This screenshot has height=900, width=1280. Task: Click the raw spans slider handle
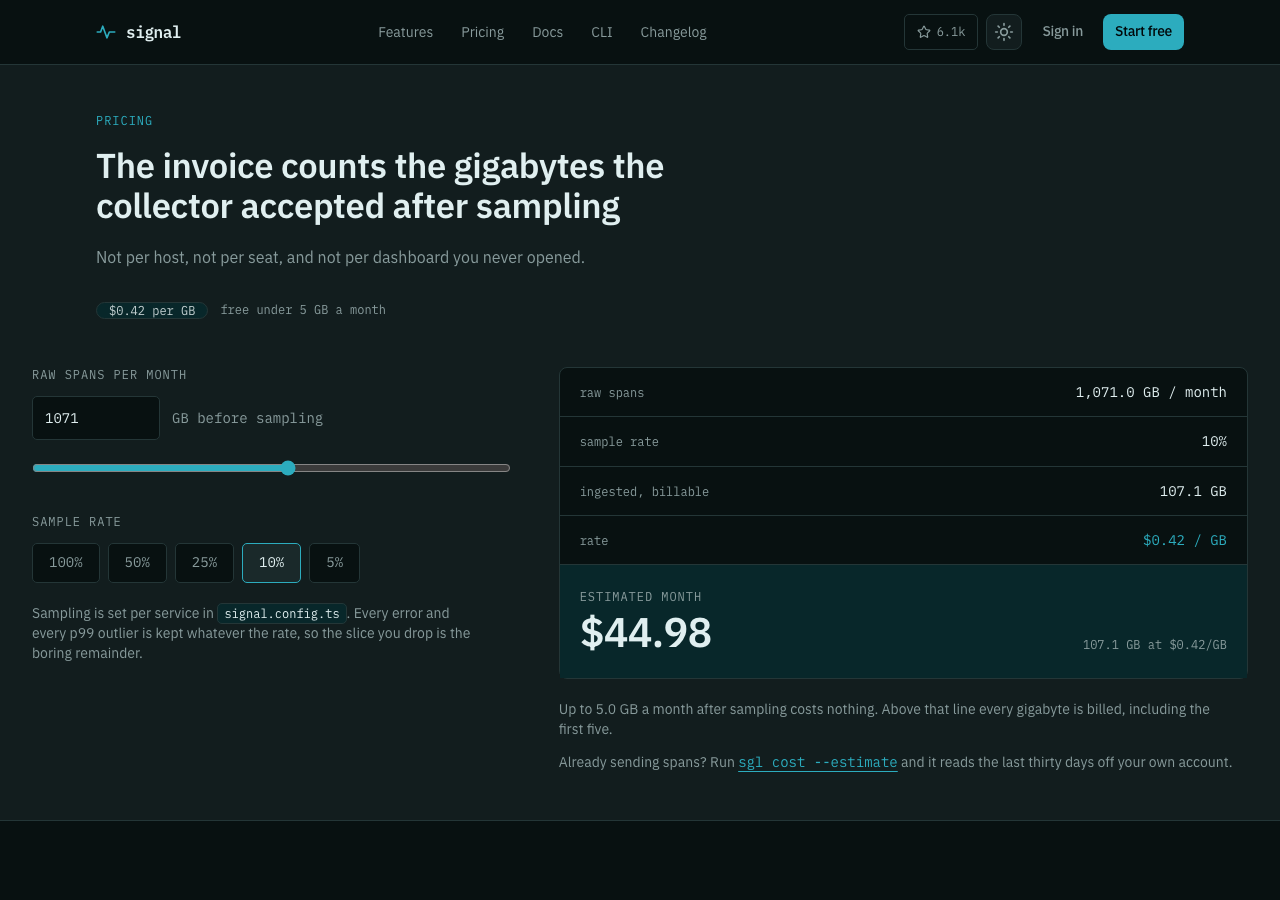click(288, 468)
